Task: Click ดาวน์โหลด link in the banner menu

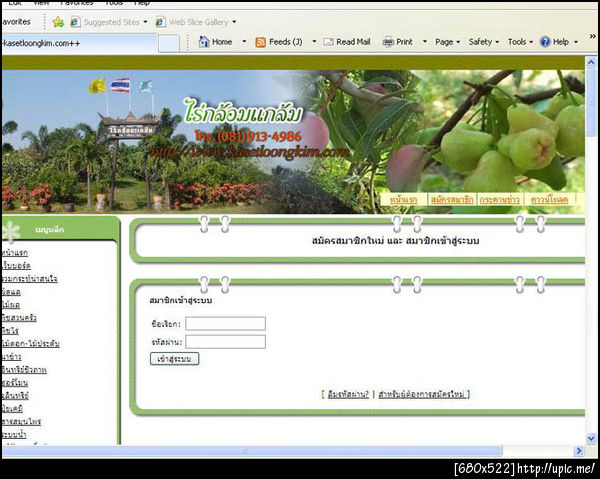Action: coord(549,200)
